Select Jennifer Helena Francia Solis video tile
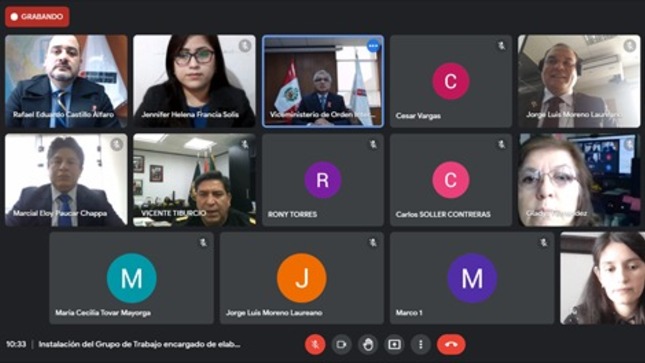Image resolution: width=645 pixels, height=363 pixels. click(194, 81)
